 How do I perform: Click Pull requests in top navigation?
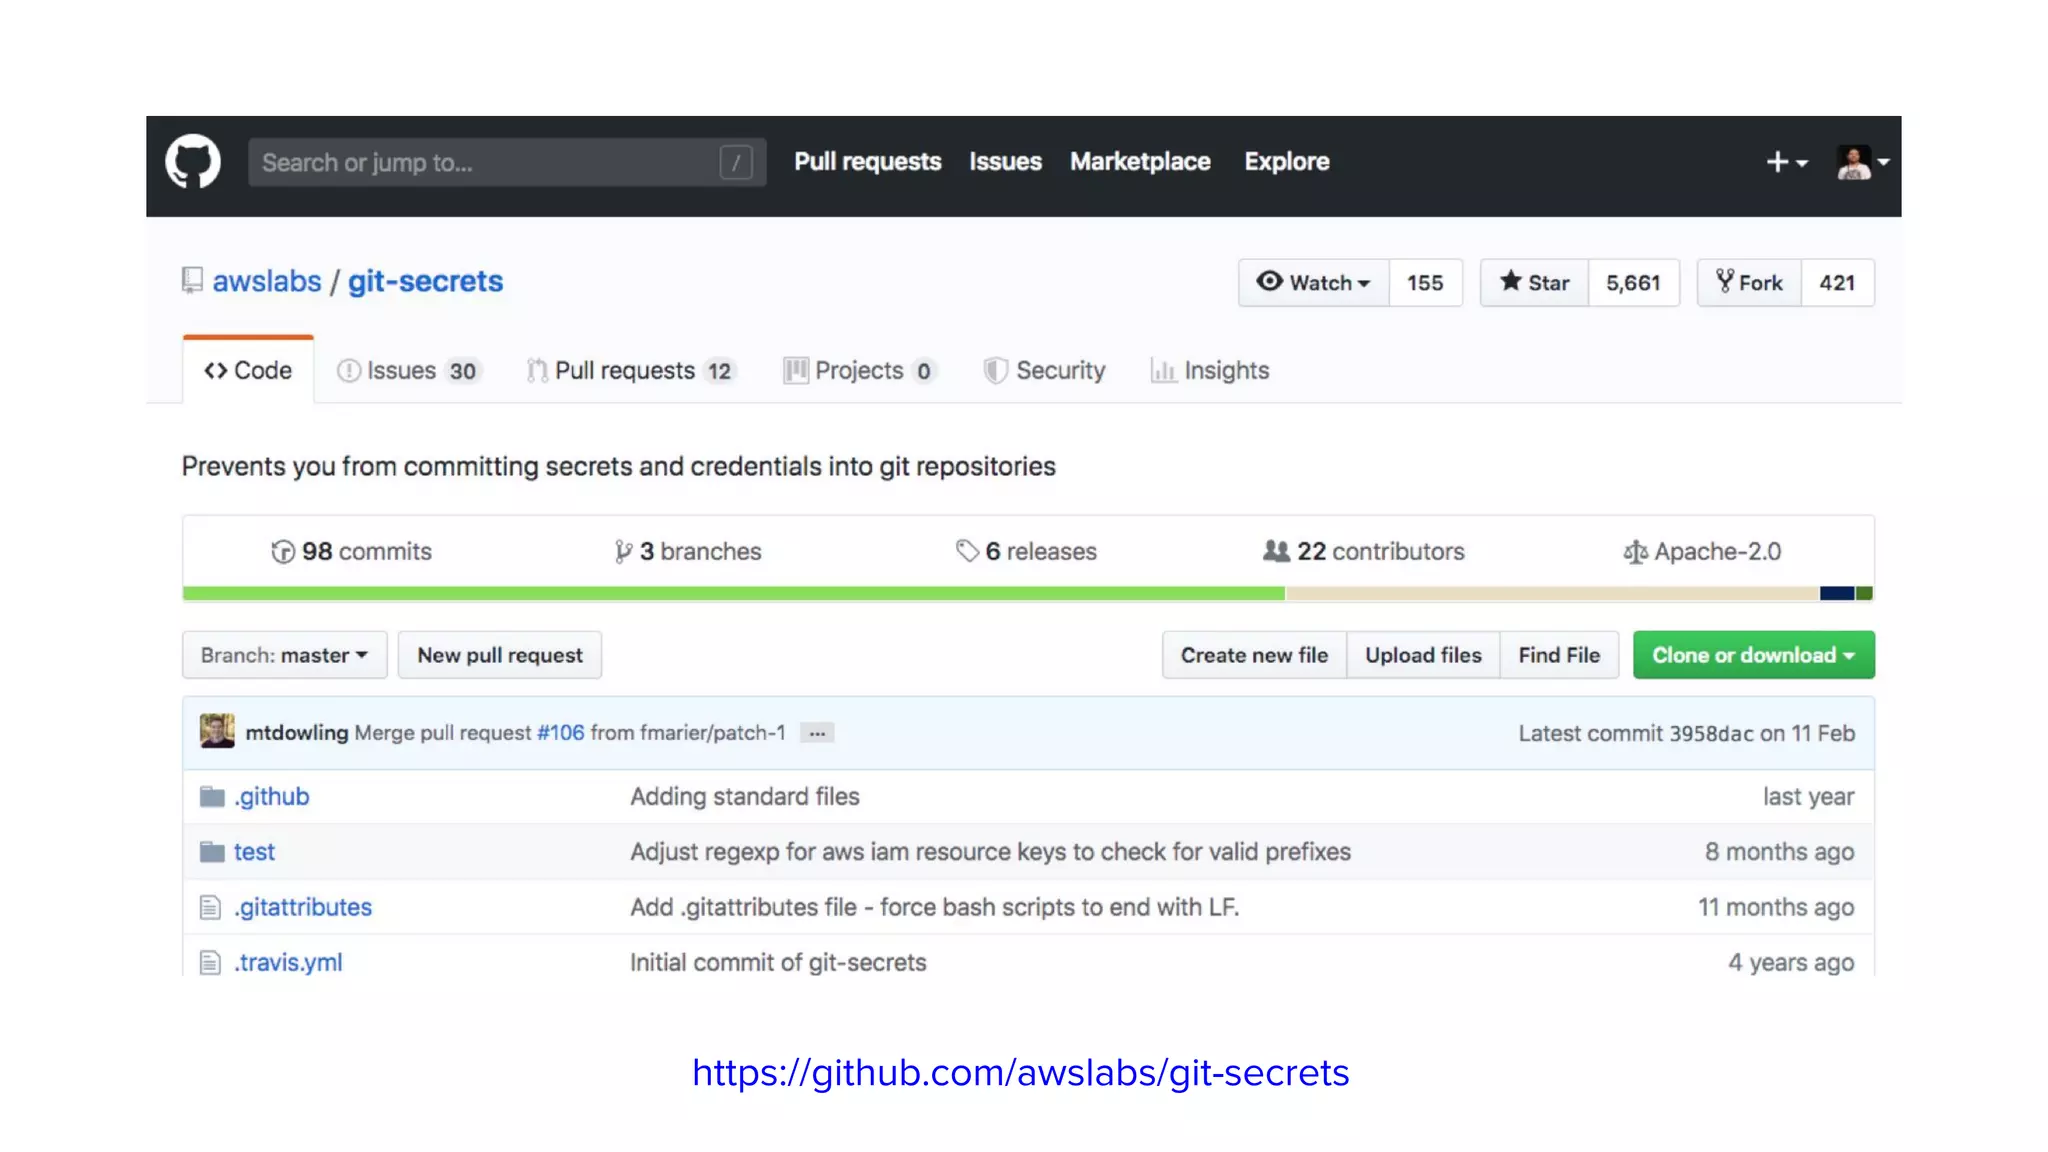(868, 162)
